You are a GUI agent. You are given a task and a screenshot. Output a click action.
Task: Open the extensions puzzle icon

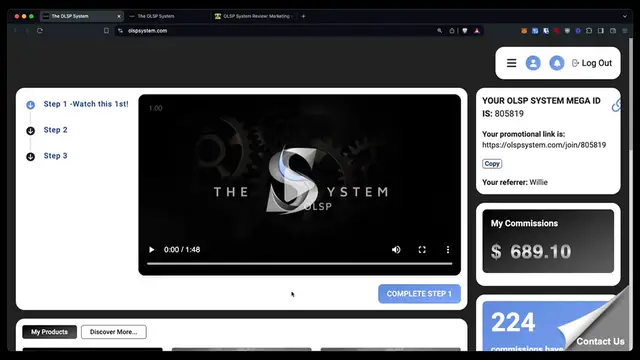(589, 31)
